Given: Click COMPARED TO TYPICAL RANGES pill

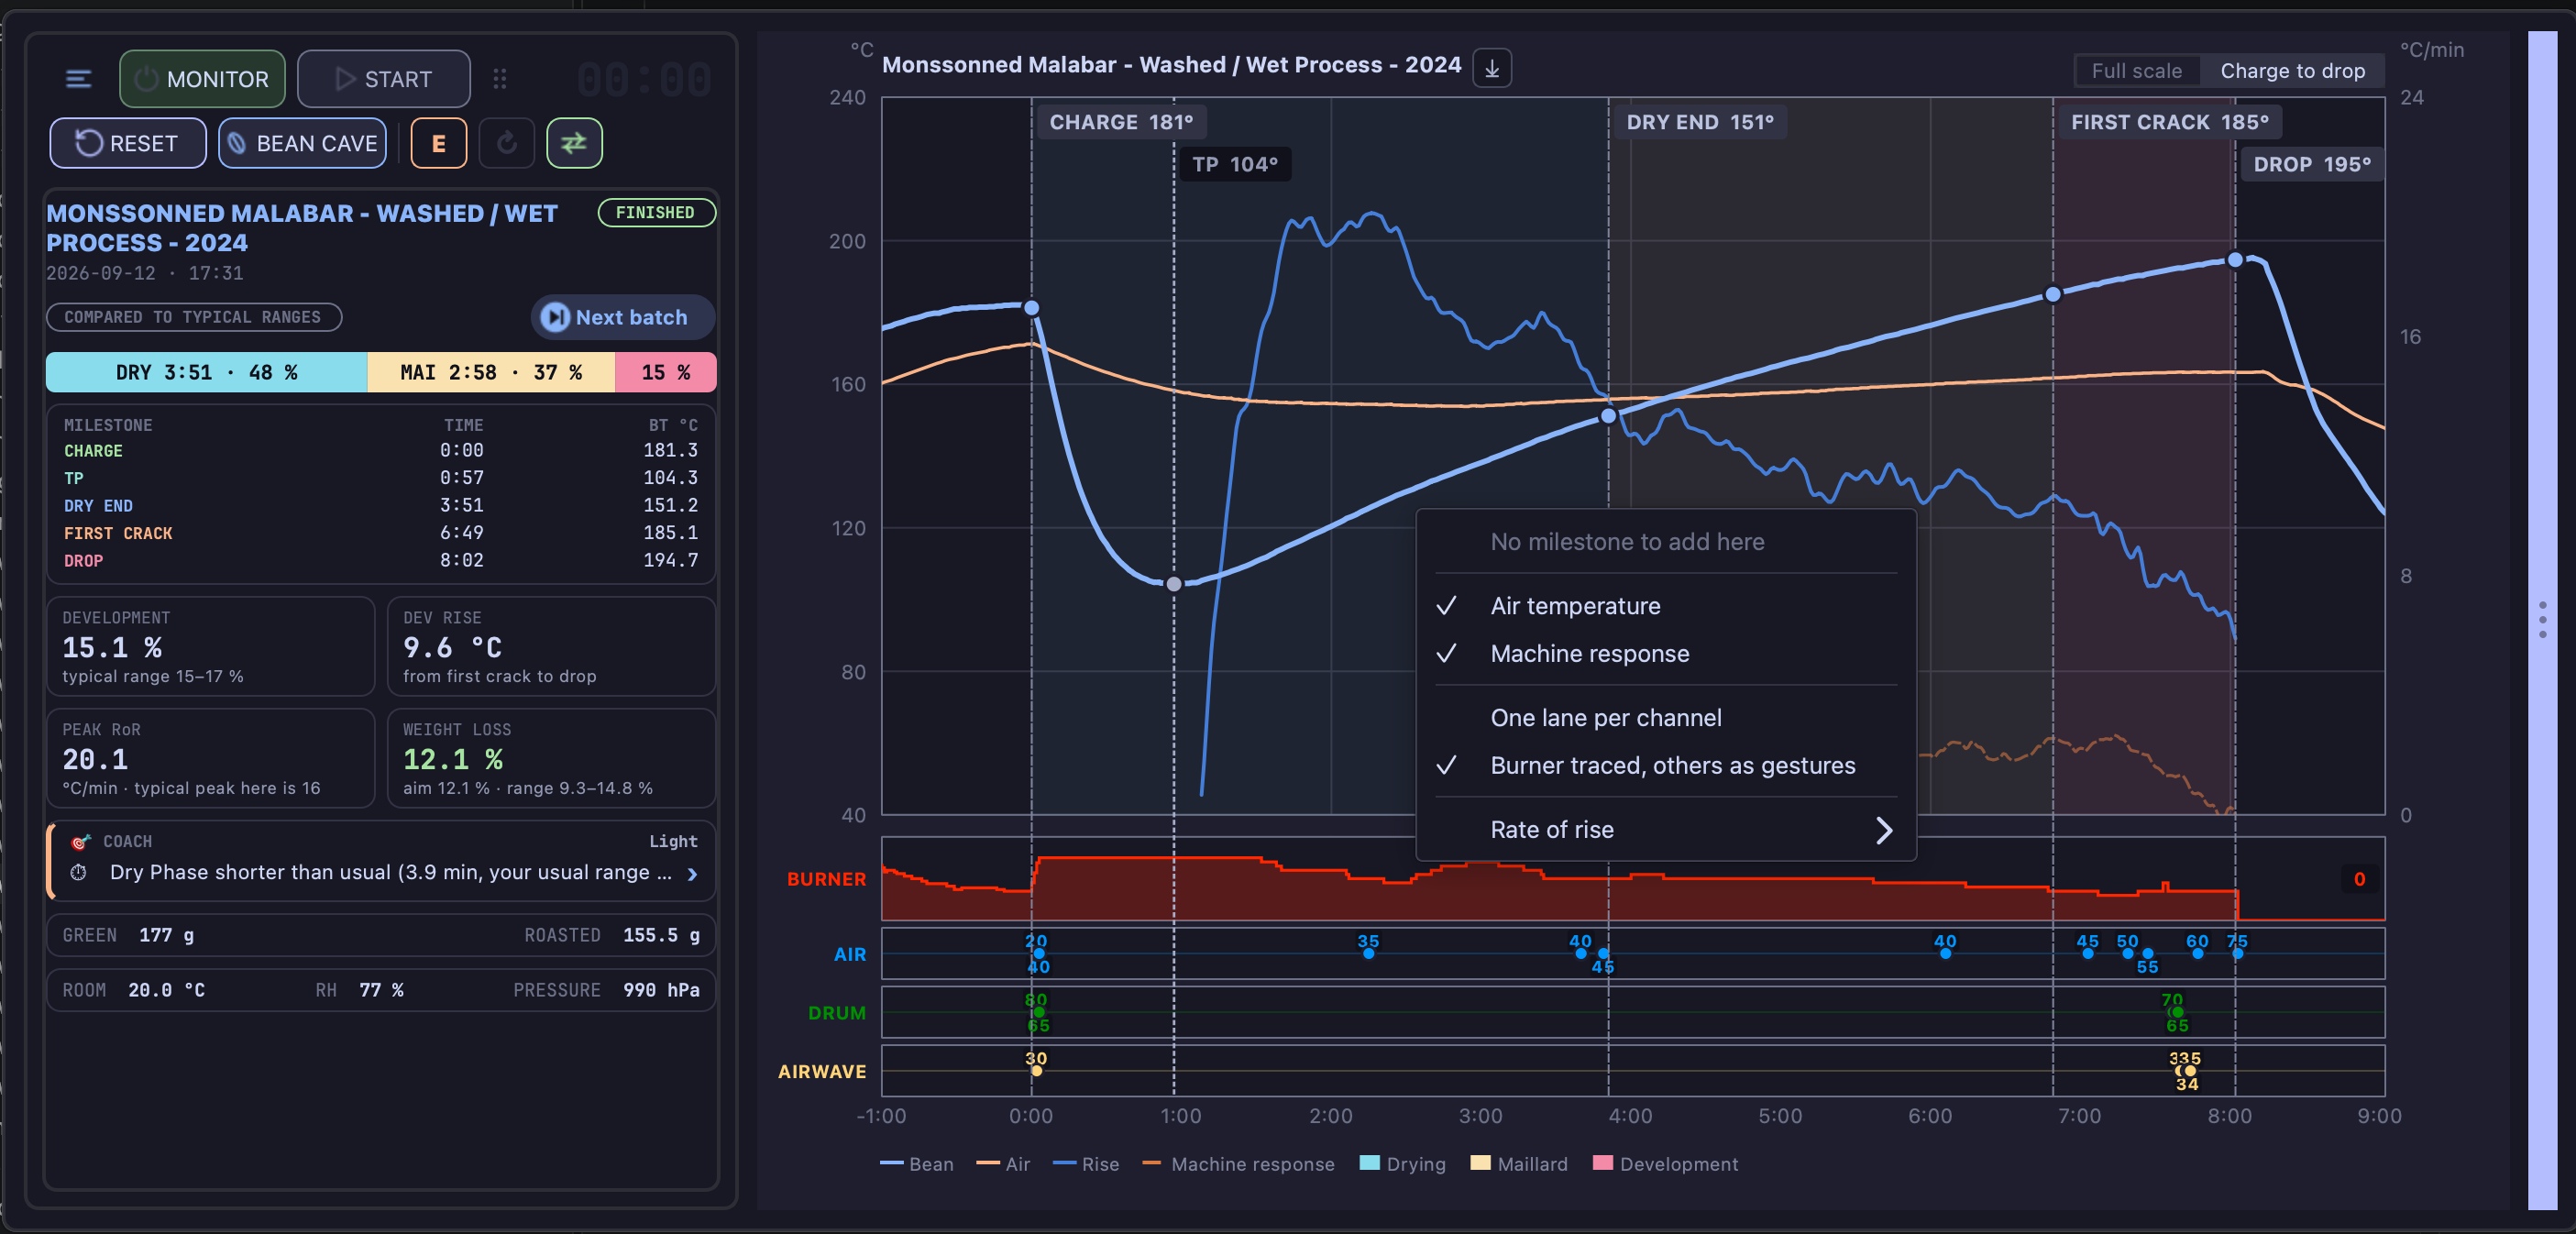Looking at the screenshot, I should coord(194,317).
